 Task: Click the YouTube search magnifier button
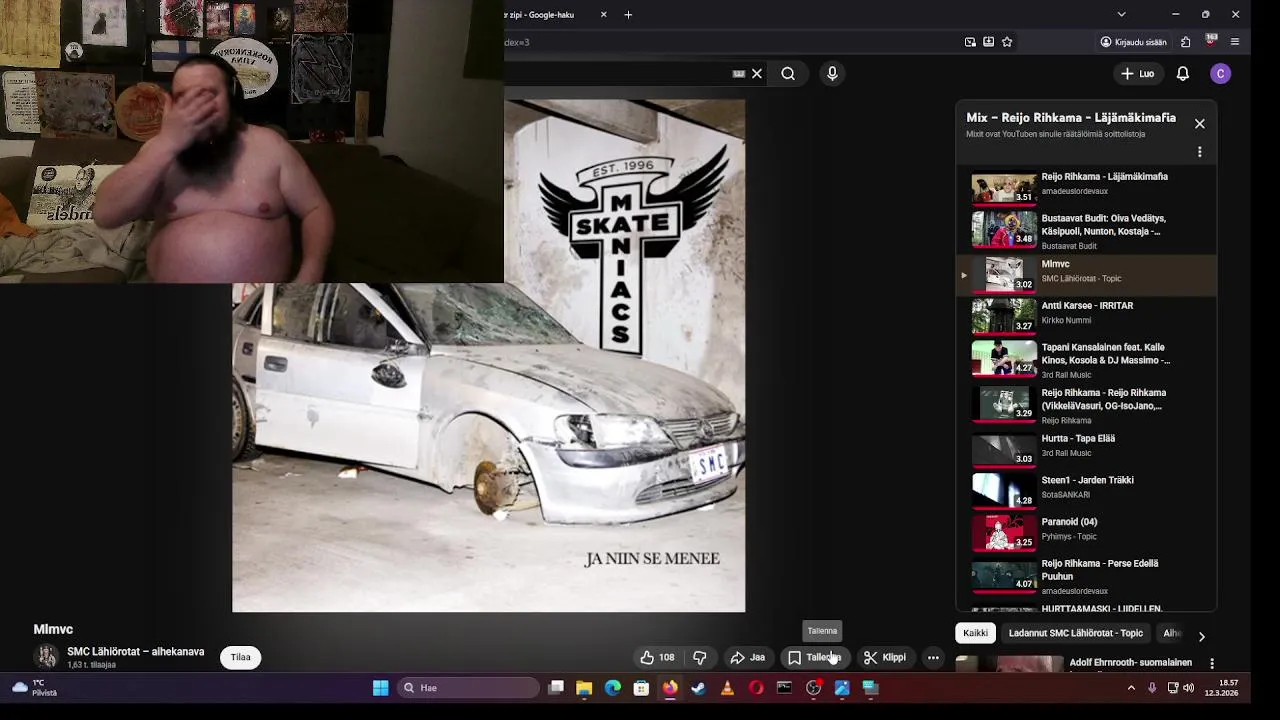788,73
